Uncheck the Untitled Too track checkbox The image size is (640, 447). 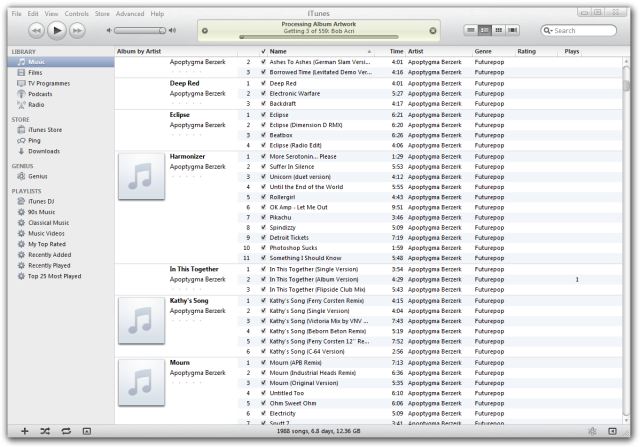pos(263,393)
